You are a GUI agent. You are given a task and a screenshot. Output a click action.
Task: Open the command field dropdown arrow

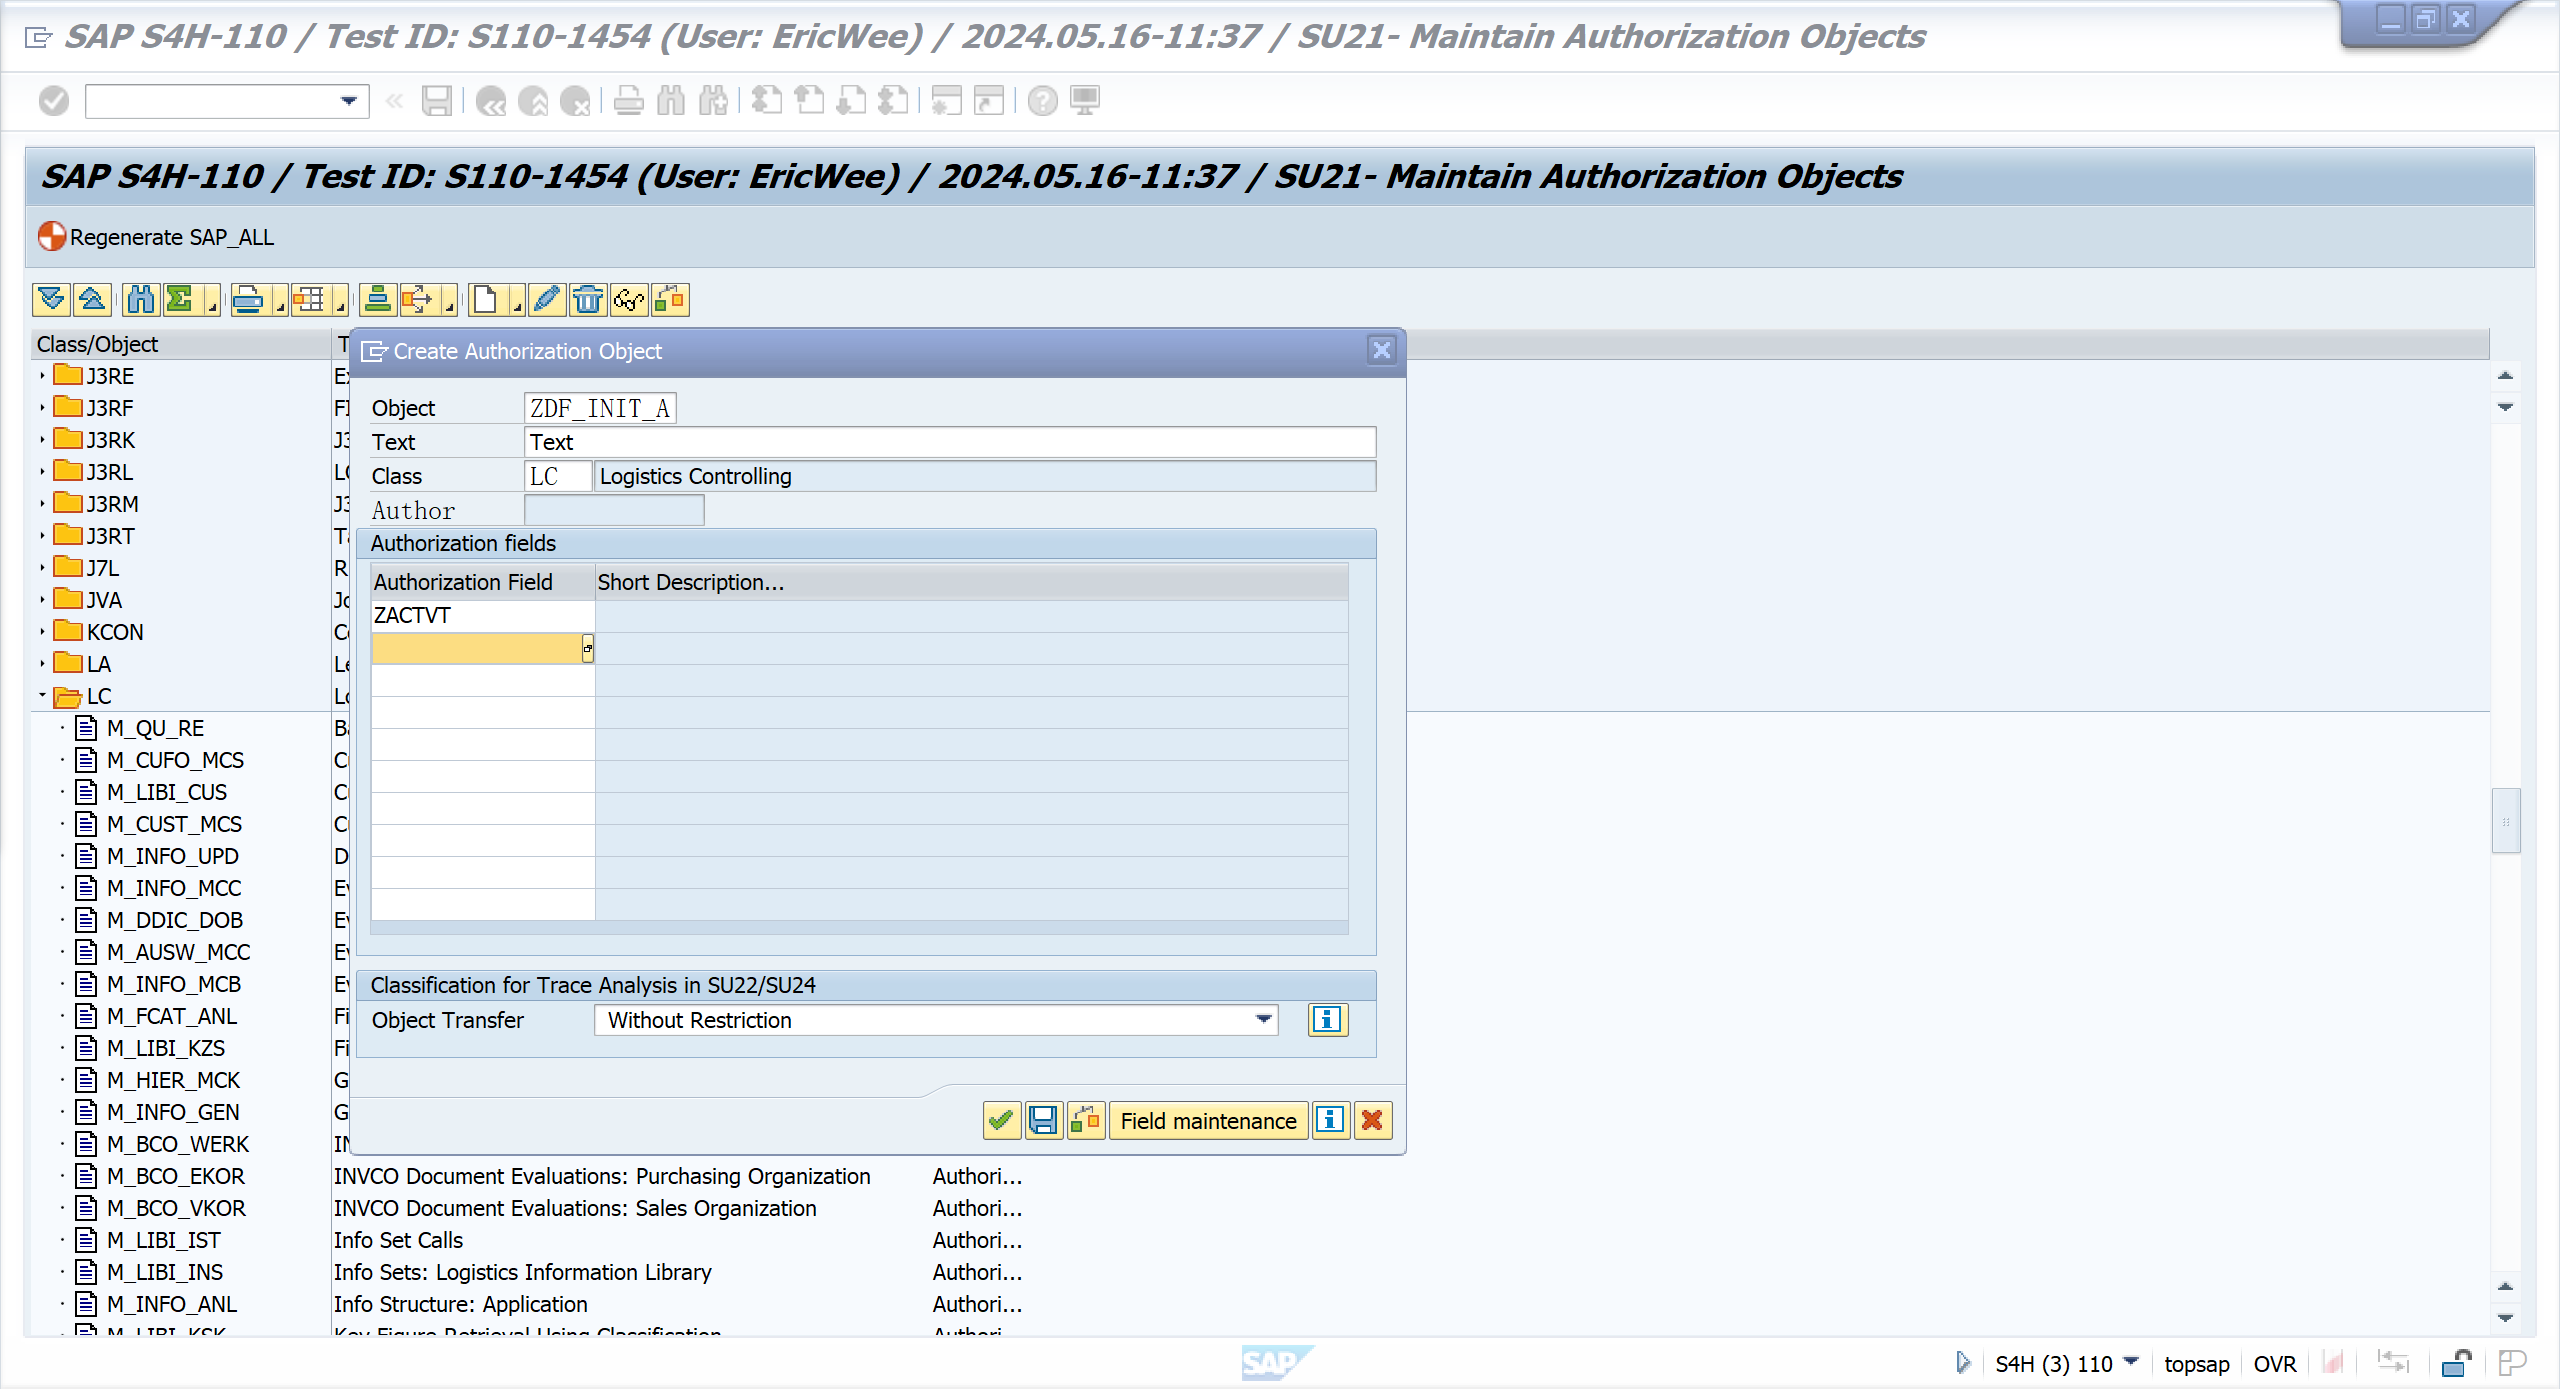[349, 101]
